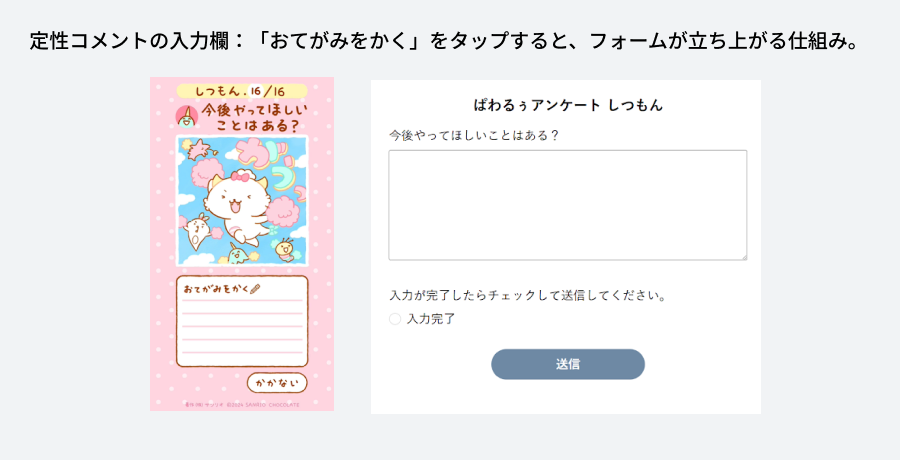Click the ぱわるぅアンケート しつもん form heading
This screenshot has width=900, height=460.
[x=567, y=105]
